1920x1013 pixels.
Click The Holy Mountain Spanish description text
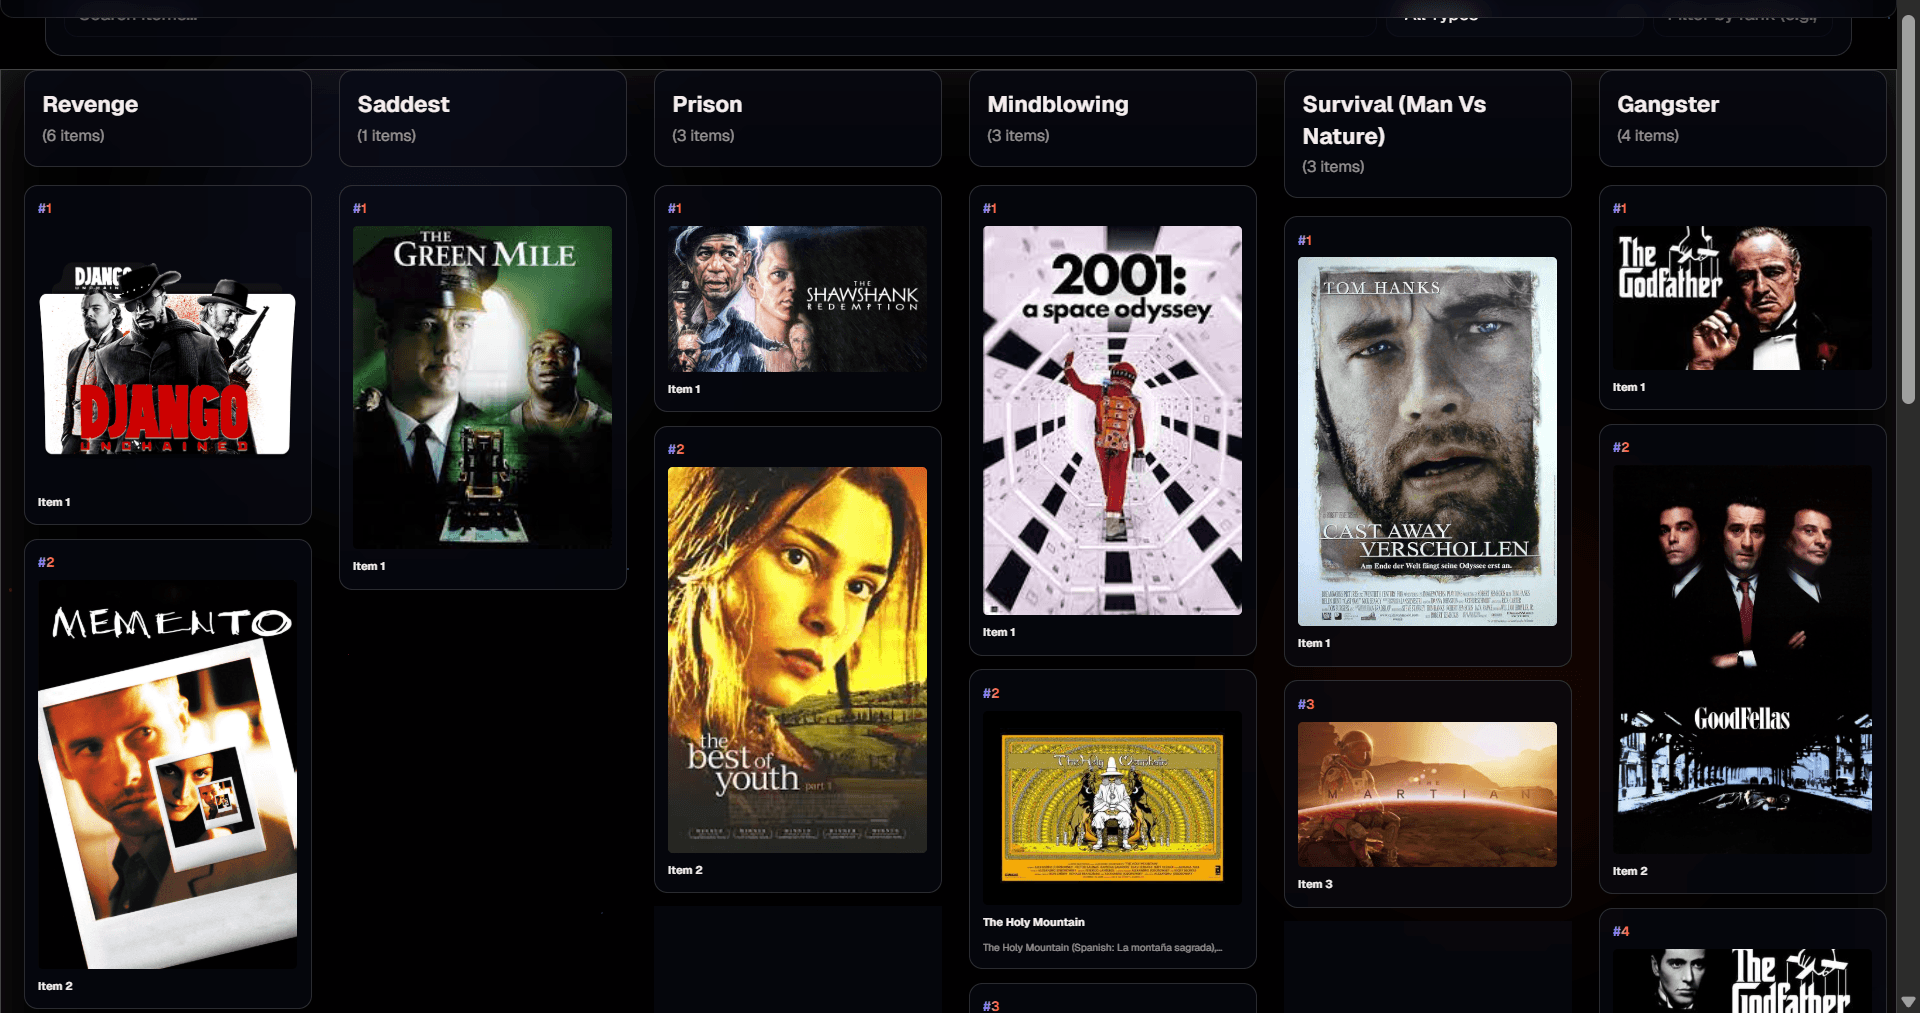click(x=1102, y=947)
